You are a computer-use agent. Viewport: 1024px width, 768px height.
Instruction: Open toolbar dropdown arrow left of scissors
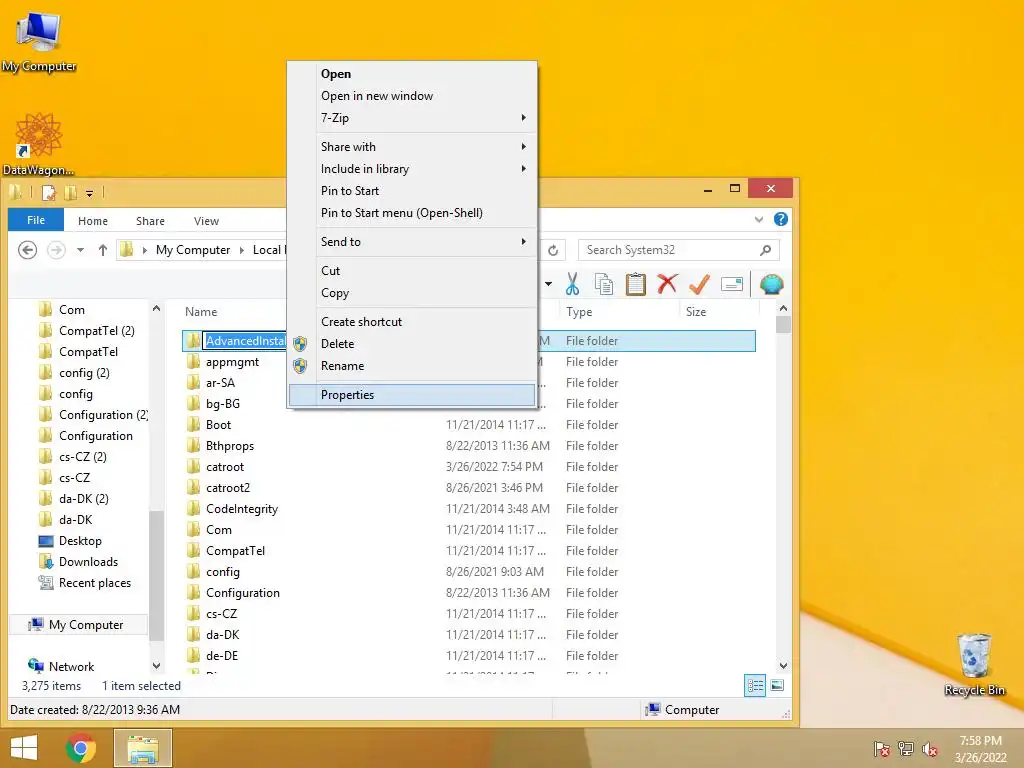point(549,284)
